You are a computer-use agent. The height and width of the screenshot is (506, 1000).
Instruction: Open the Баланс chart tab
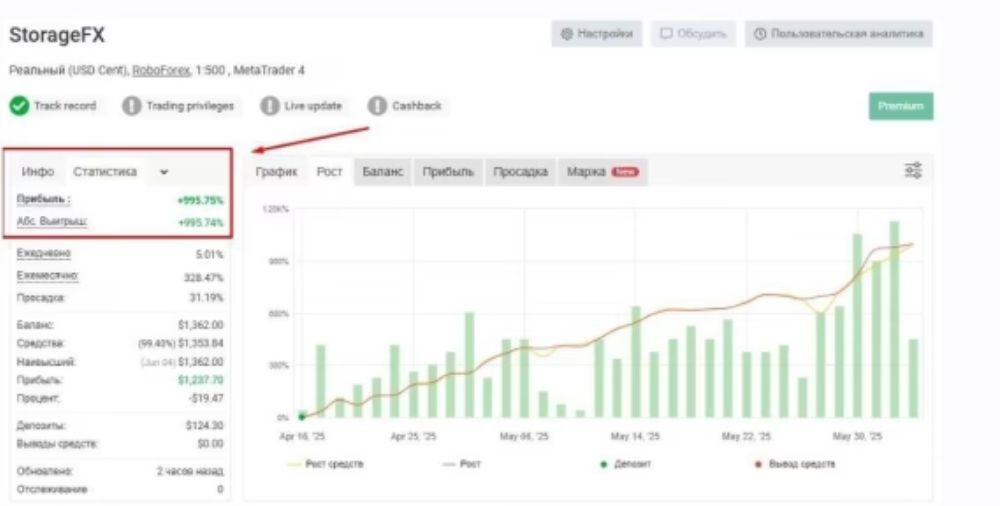(x=383, y=172)
